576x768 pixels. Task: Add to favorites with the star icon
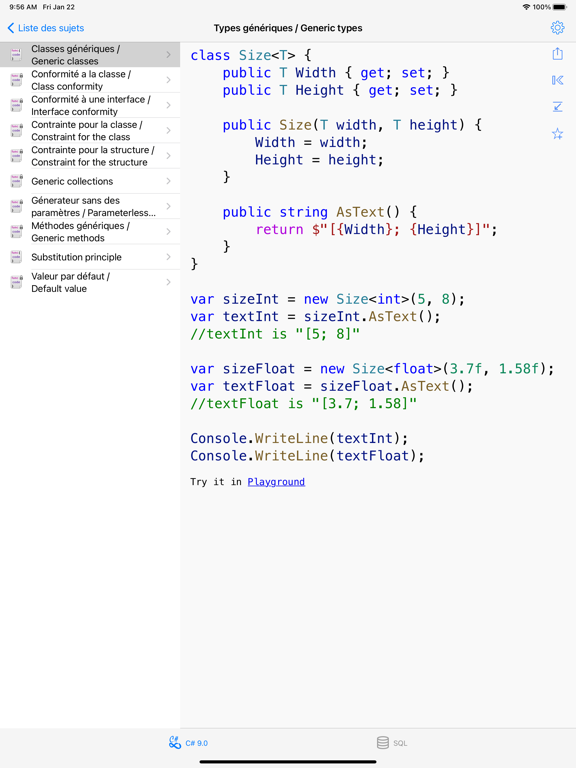(x=557, y=133)
